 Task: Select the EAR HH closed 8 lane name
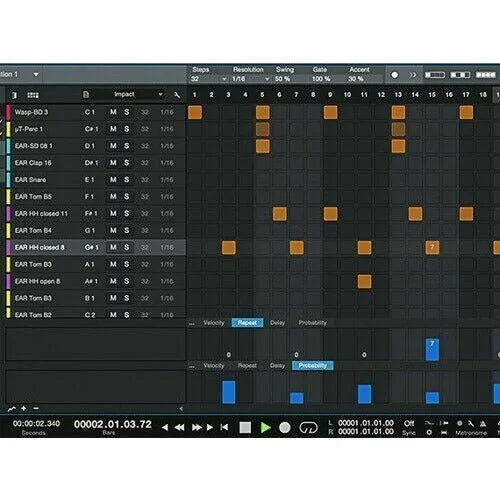pyautogui.click(x=39, y=247)
